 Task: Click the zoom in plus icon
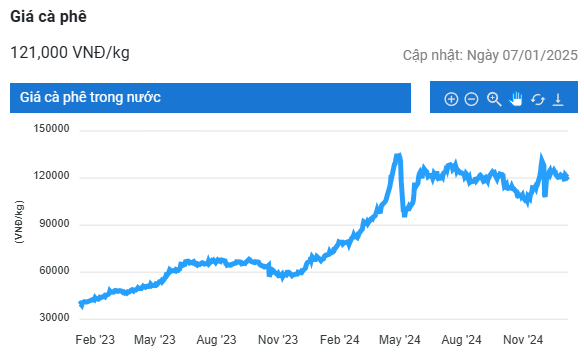(451, 99)
